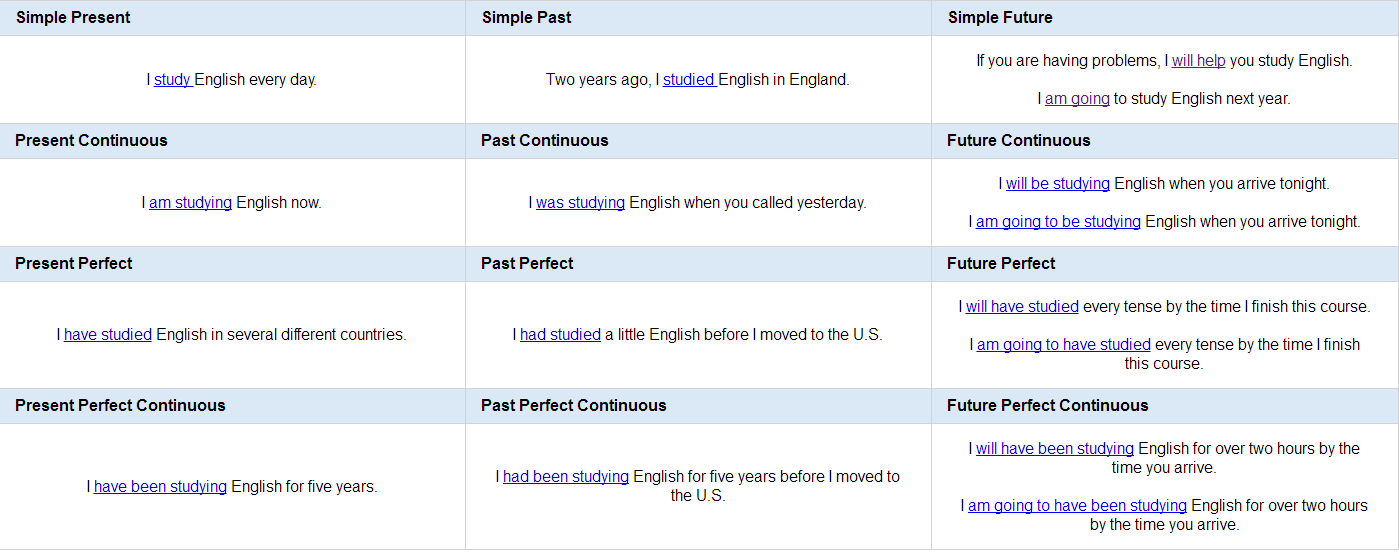Open the "study" Simple Present link
1399x553 pixels.
[x=173, y=80]
